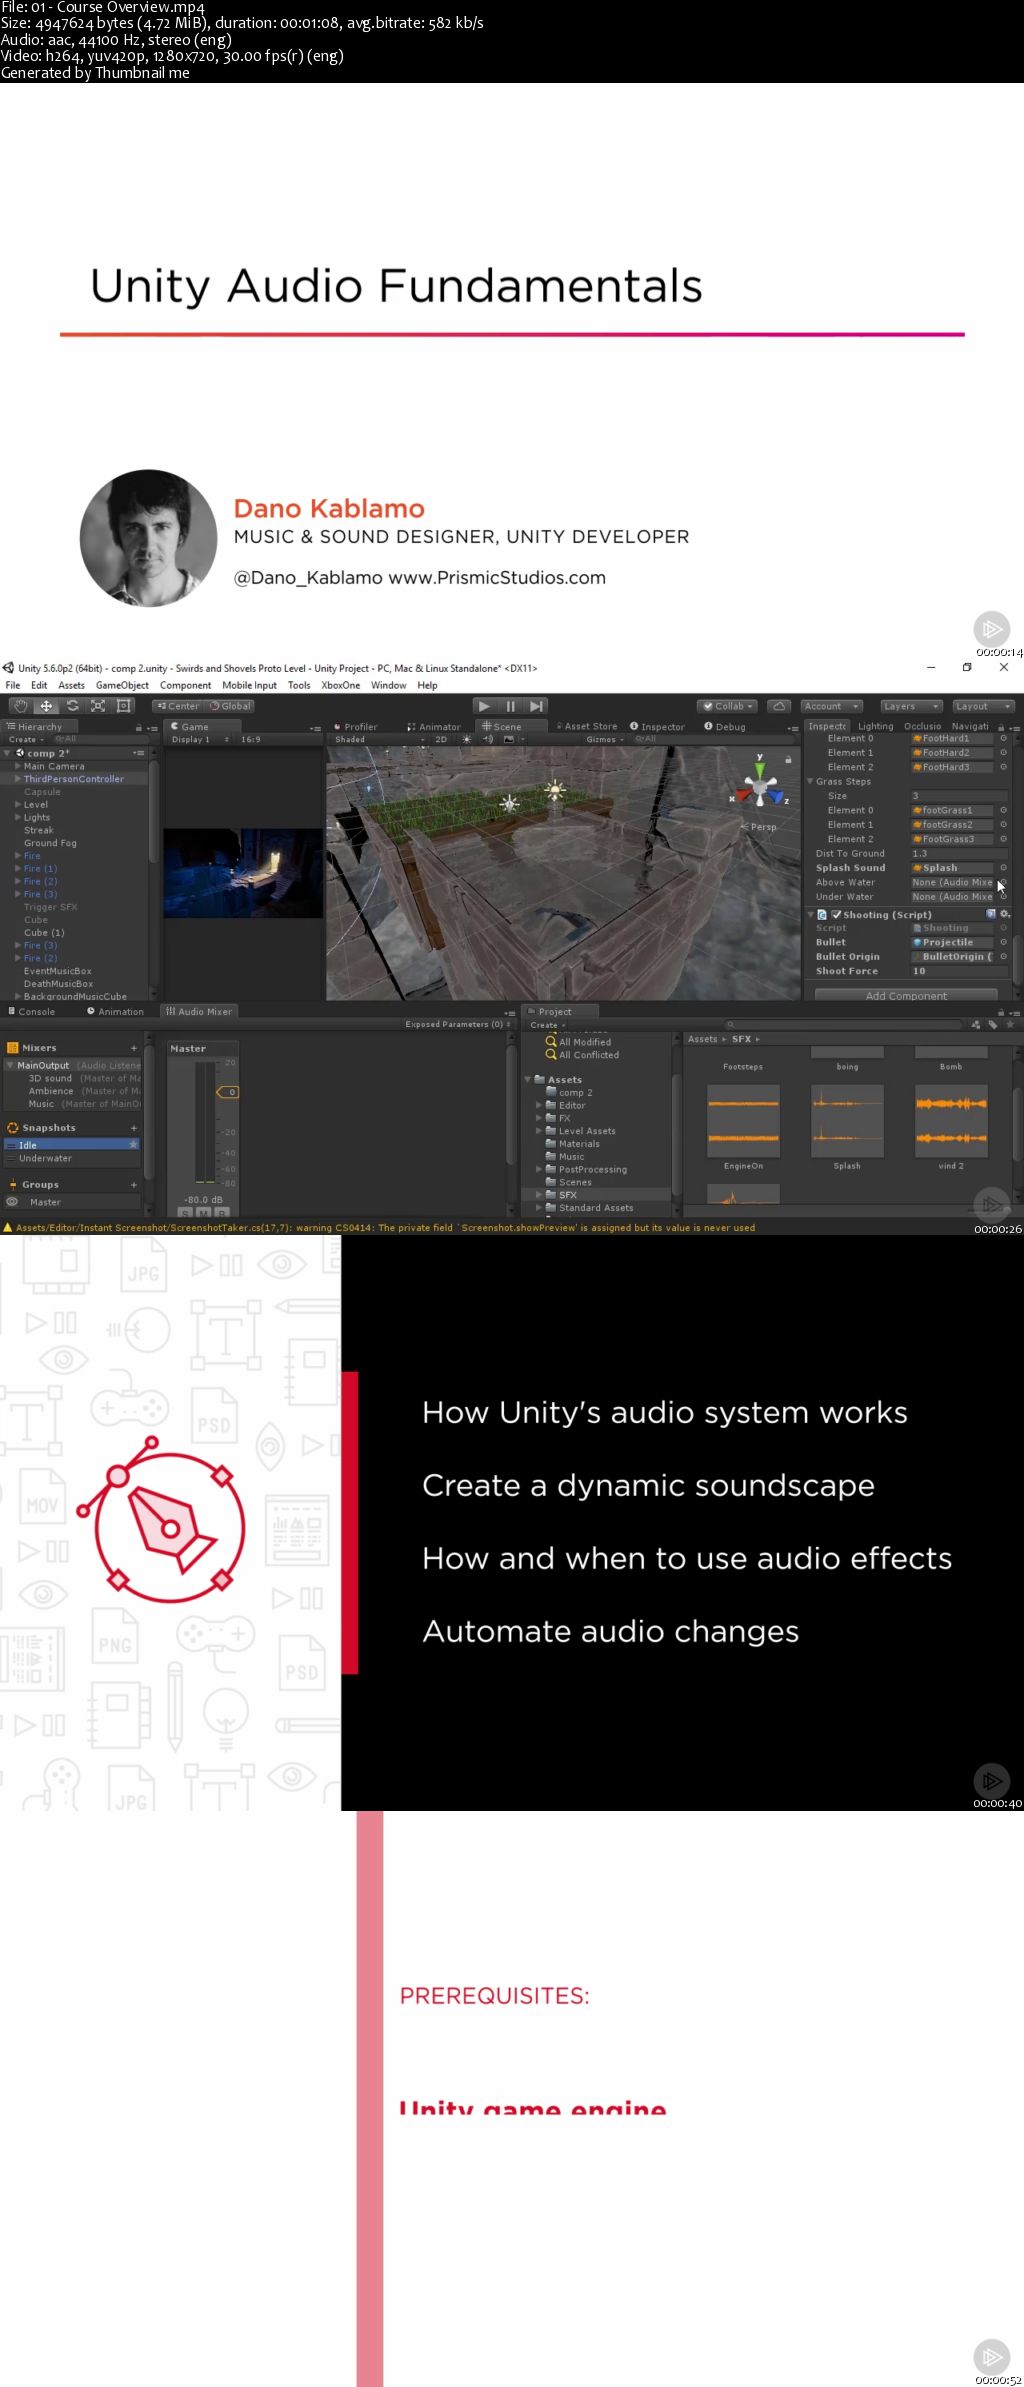Image resolution: width=1024 pixels, height=2387 pixels.
Task: Click object picker circle beside Splash
Action: [x=1003, y=868]
